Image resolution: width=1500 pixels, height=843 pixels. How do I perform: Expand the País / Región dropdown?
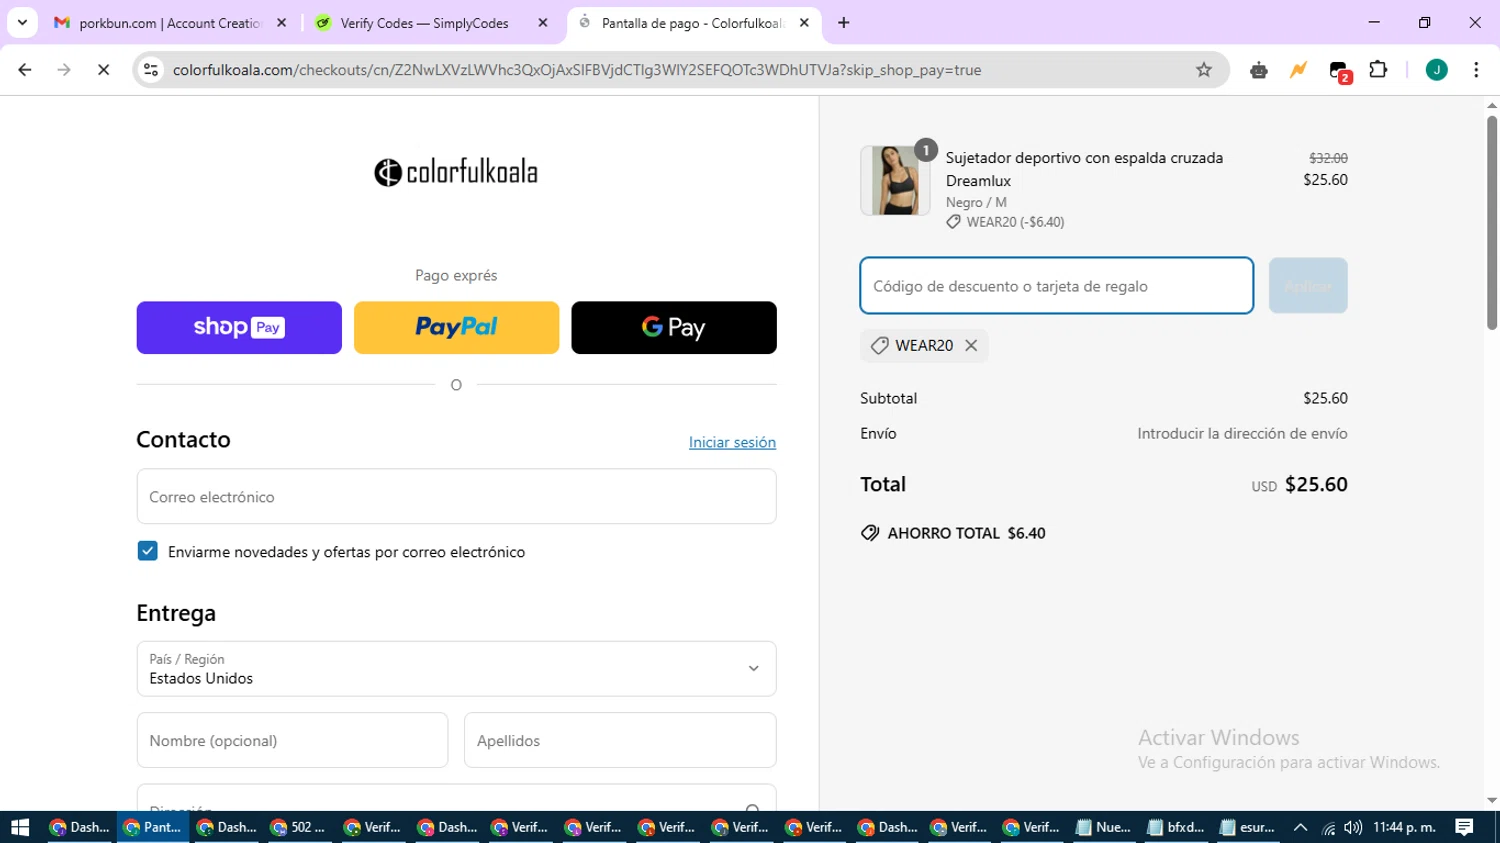tap(456, 669)
